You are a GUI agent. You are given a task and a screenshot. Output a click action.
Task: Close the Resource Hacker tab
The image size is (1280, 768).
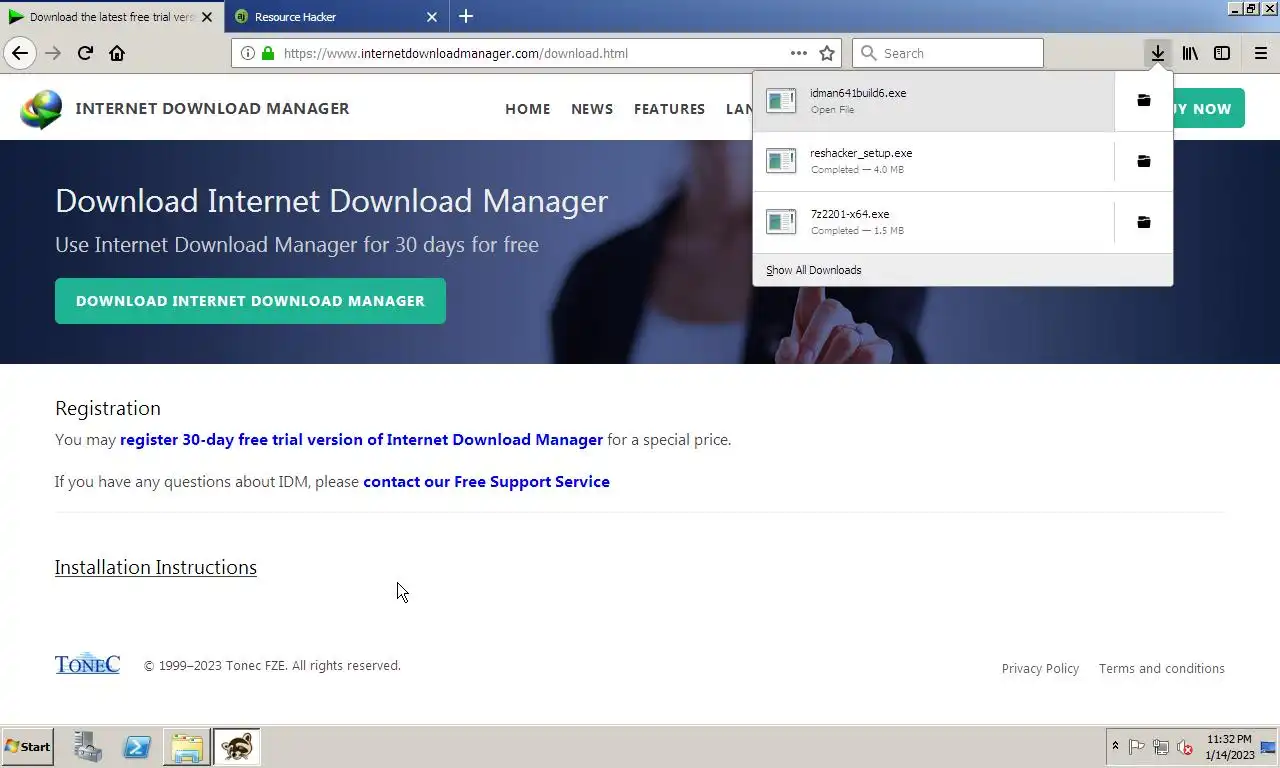pyautogui.click(x=432, y=17)
